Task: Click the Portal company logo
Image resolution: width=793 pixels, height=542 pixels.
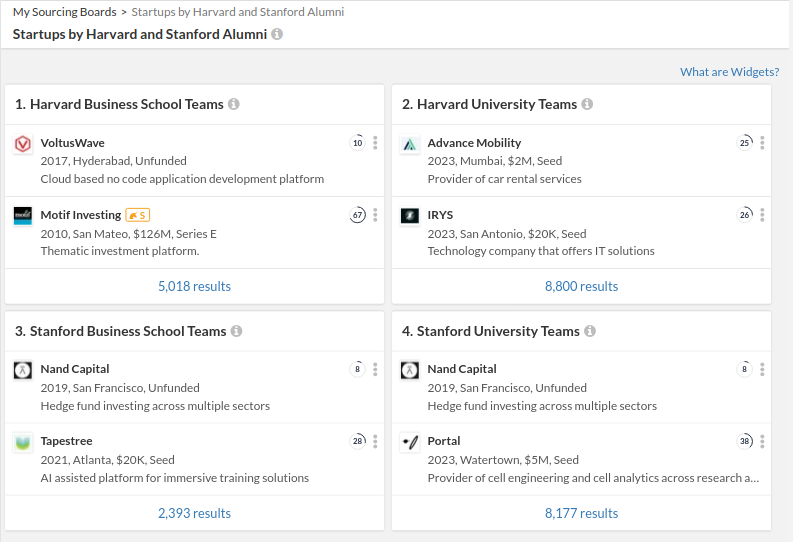Action: [x=409, y=442]
